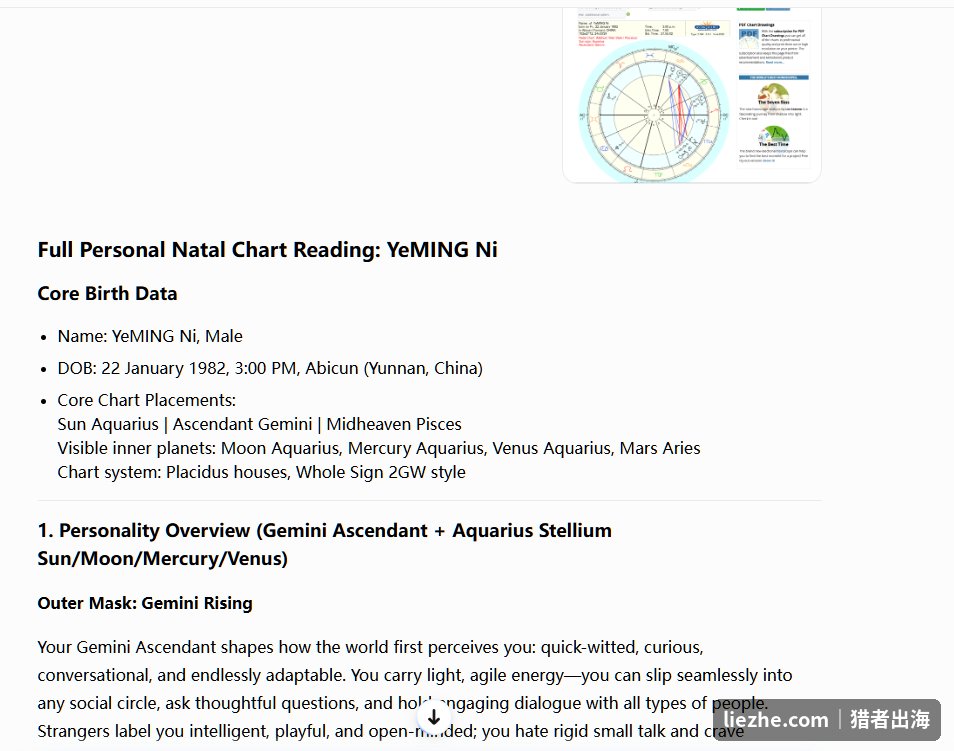
Task: Click the 猎者出海 watermark label
Action: [890, 720]
